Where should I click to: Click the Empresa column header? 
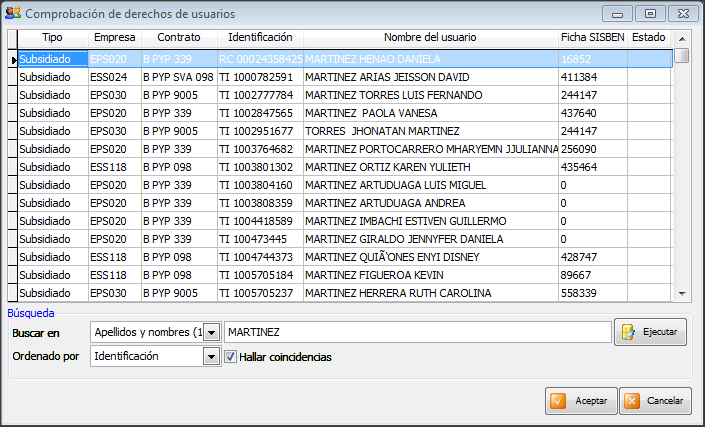[115, 37]
